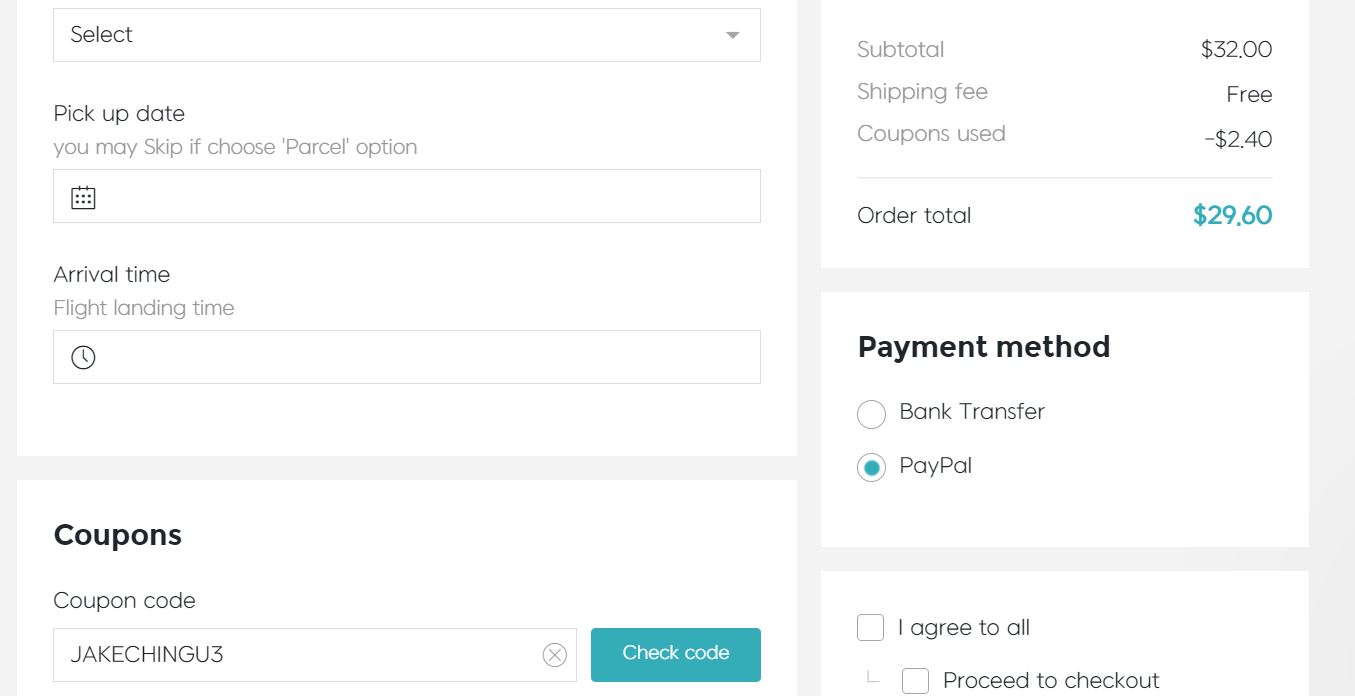The width and height of the screenshot is (1355, 696).
Task: Click the Coupons section heading
Action: click(118, 535)
